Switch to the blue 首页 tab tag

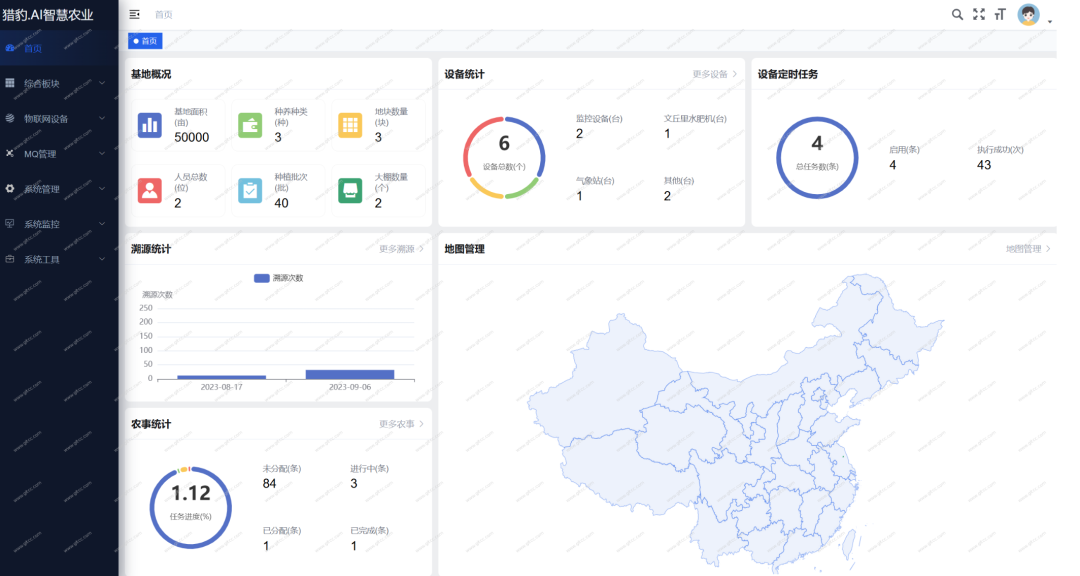pyautogui.click(x=145, y=41)
